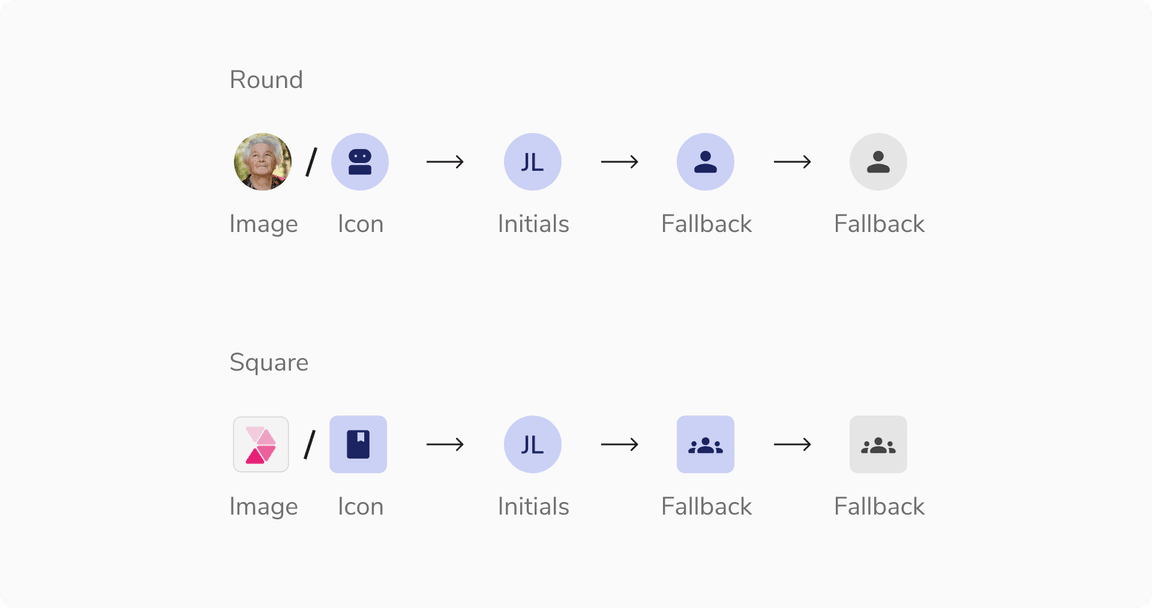1152x608 pixels.
Task: Select the round robot icon avatar
Action: (x=360, y=162)
